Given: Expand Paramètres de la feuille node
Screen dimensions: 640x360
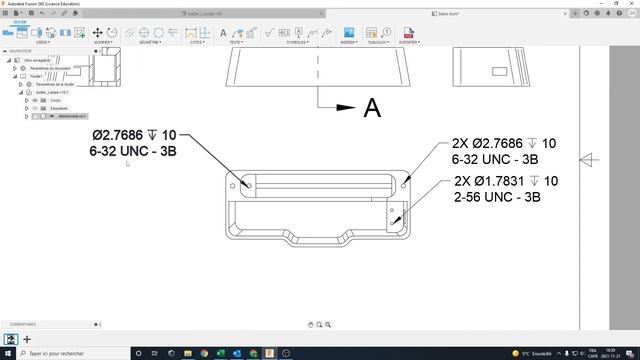Looking at the screenshot, I should [20, 84].
